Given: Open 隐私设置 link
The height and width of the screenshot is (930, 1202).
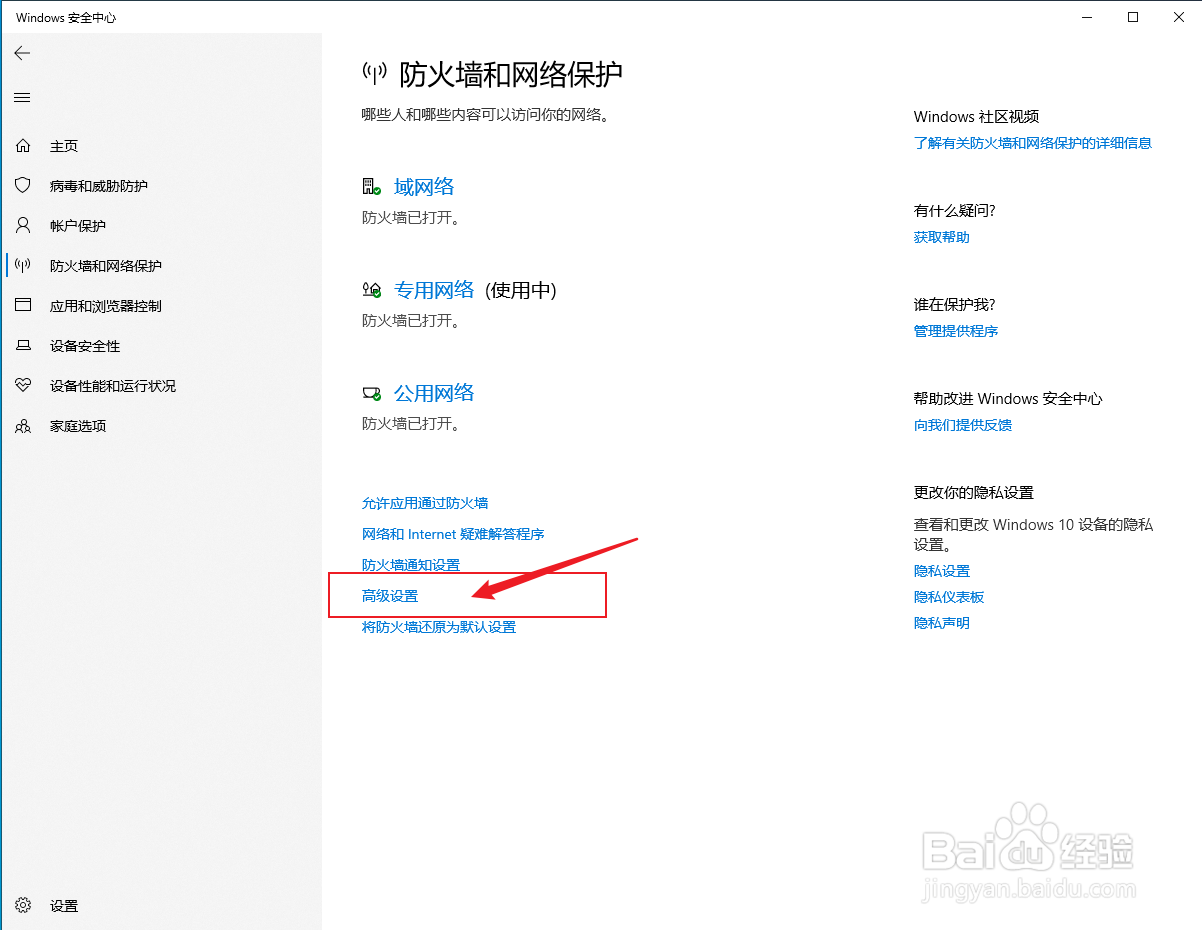Looking at the screenshot, I should [942, 571].
